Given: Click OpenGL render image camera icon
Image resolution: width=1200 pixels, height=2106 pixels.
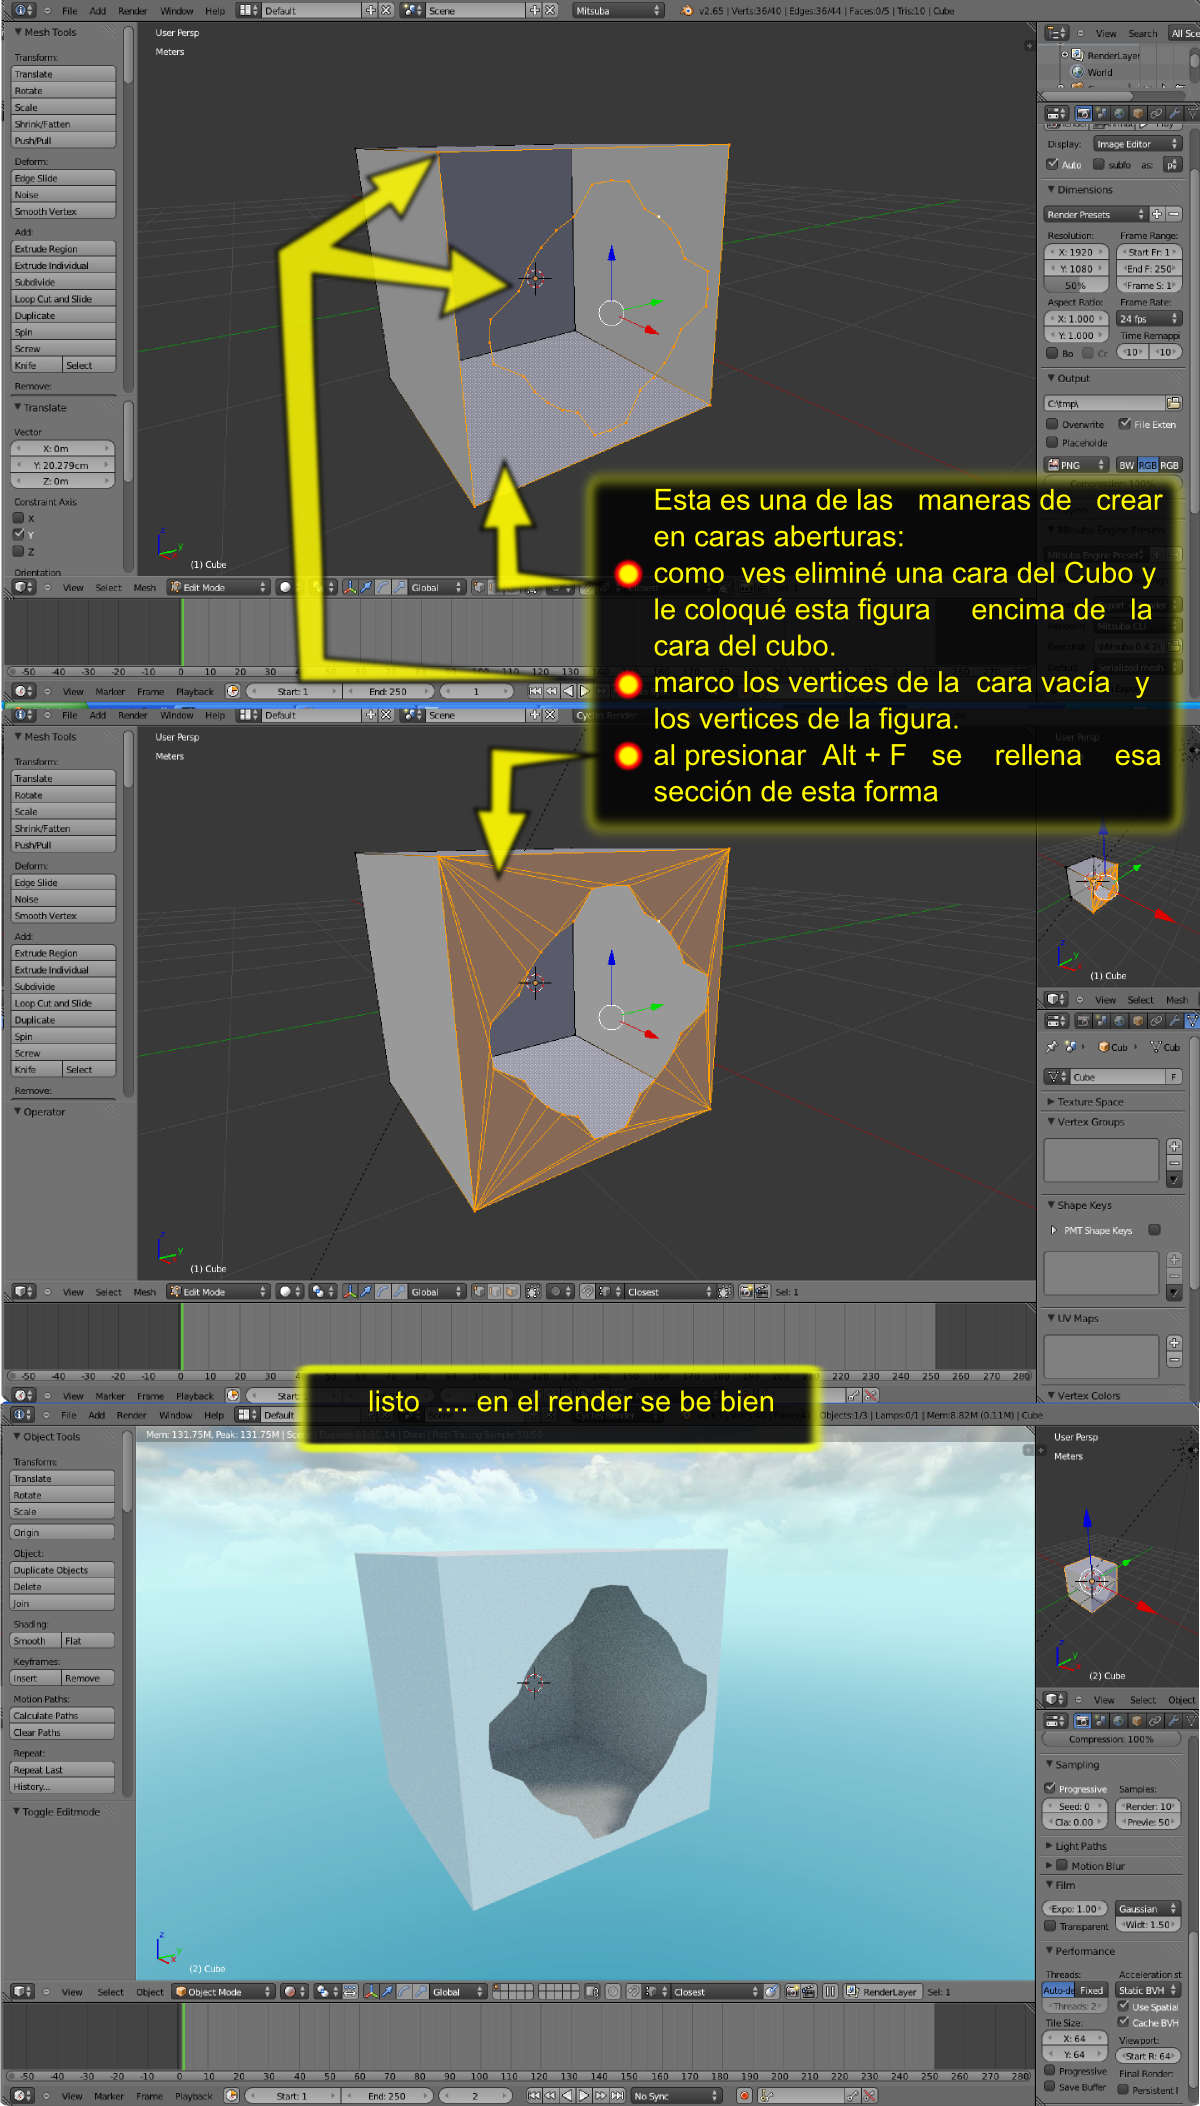Looking at the screenshot, I should point(791,1991).
